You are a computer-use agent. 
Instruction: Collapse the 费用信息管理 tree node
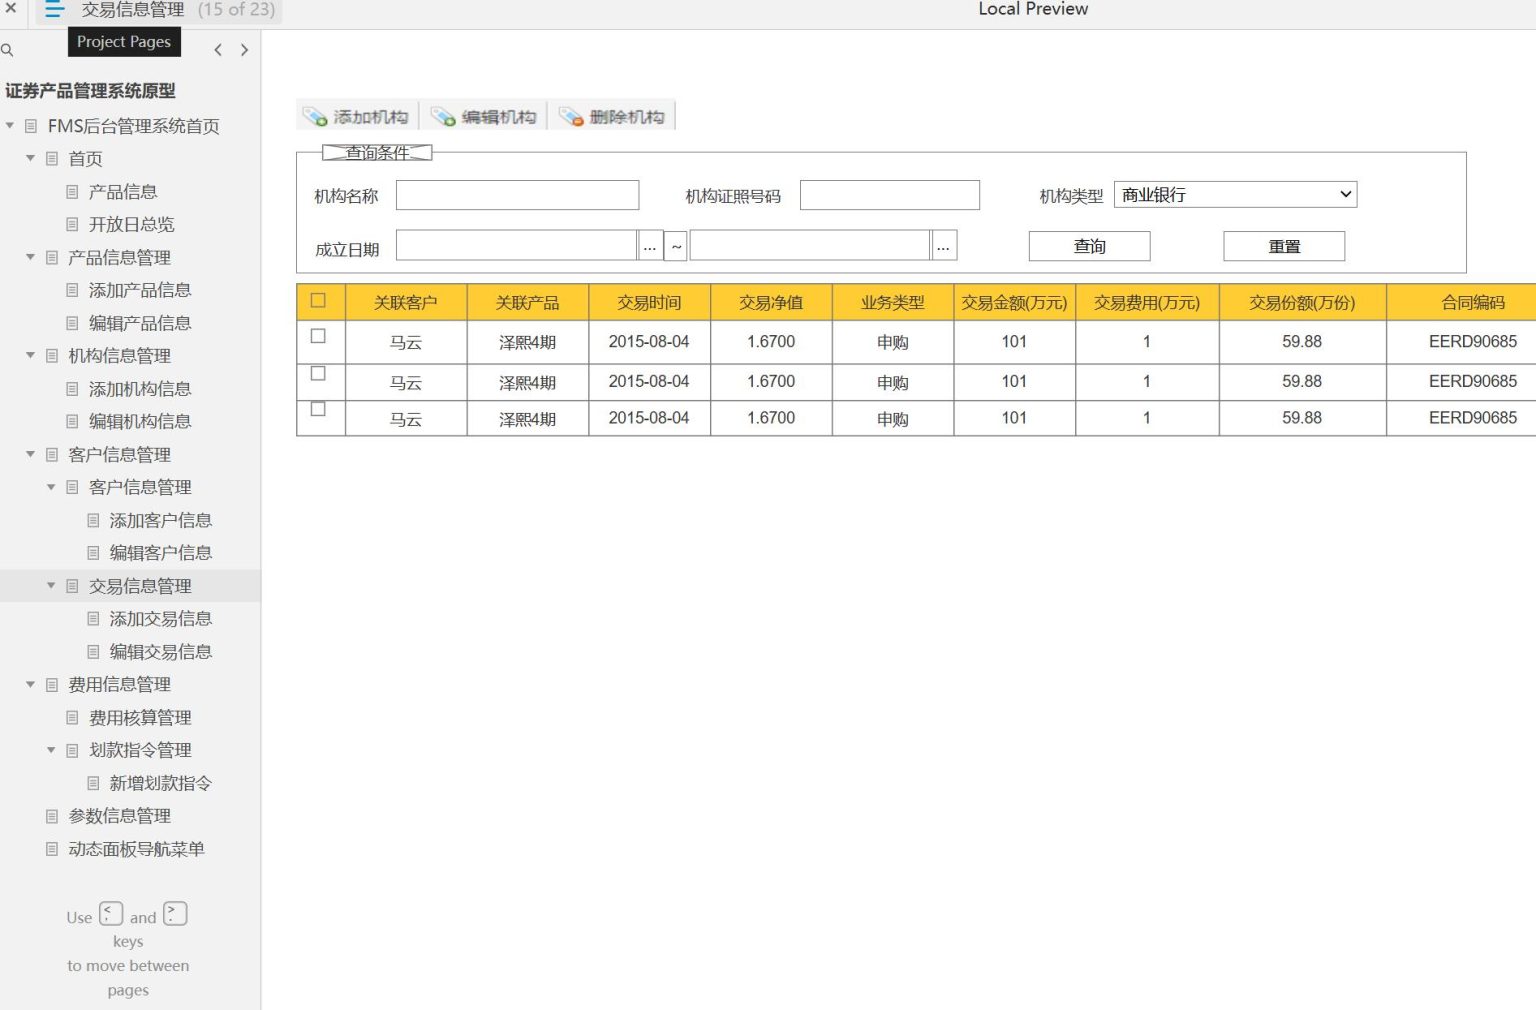pyautogui.click(x=30, y=684)
